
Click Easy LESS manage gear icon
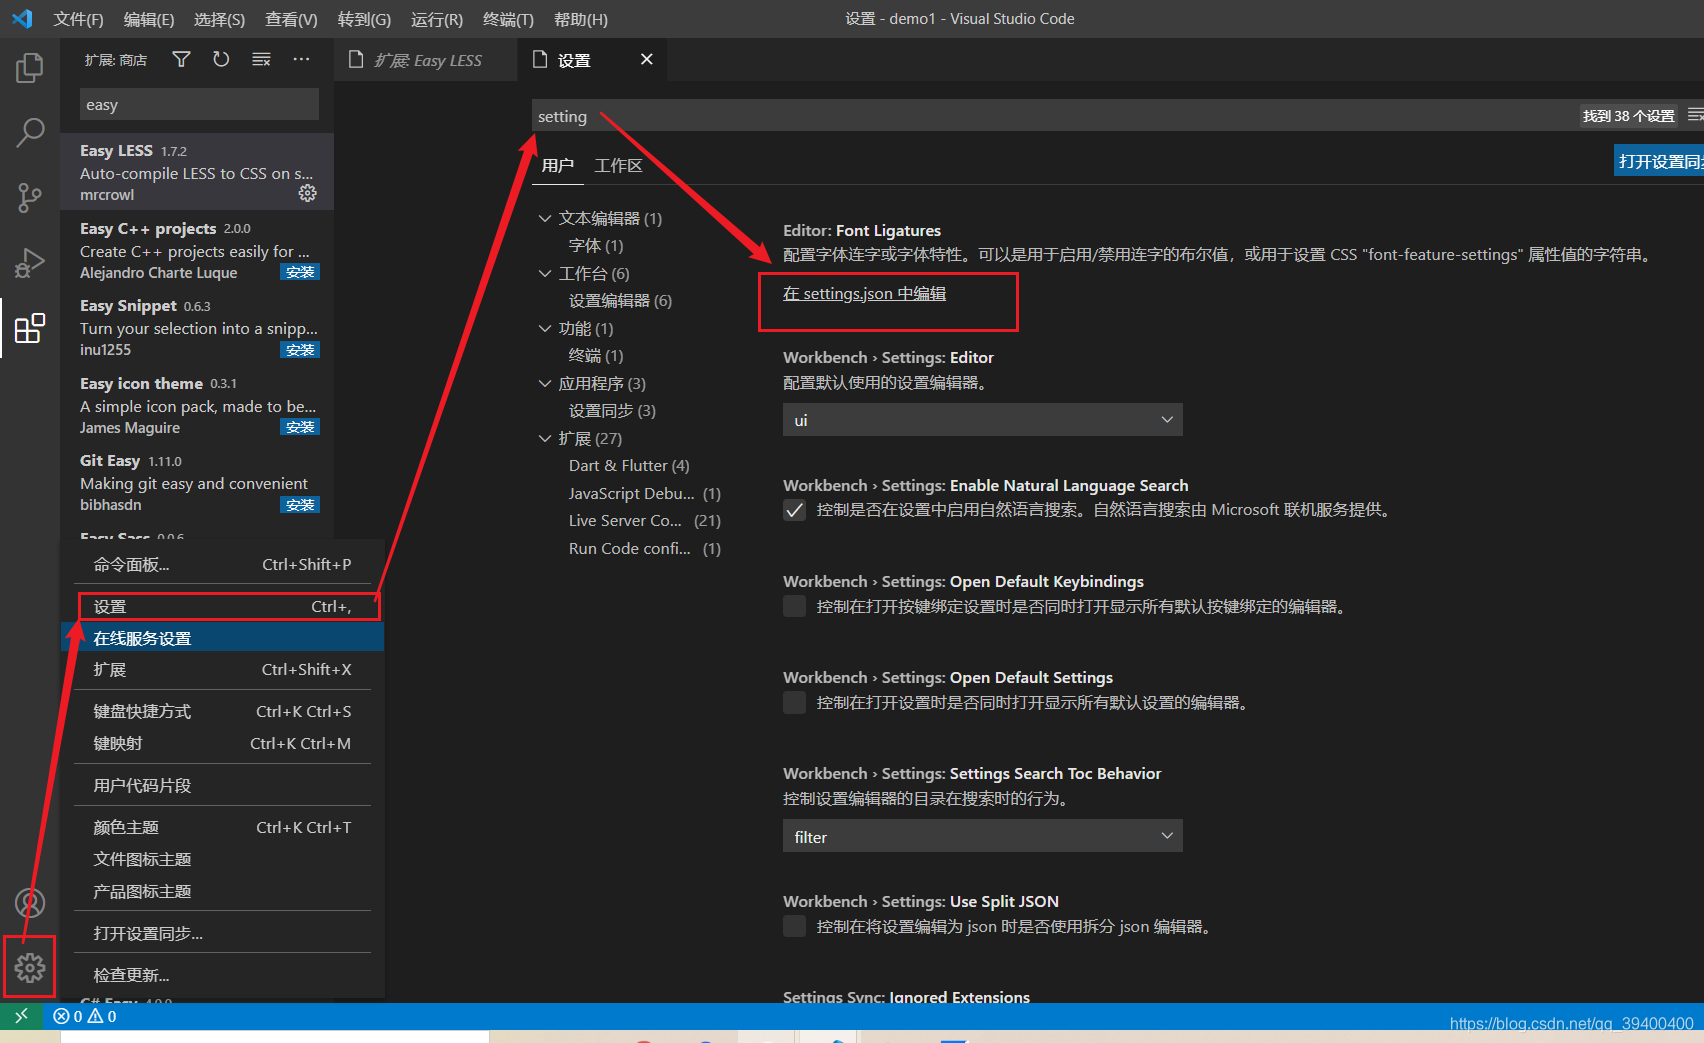(308, 193)
